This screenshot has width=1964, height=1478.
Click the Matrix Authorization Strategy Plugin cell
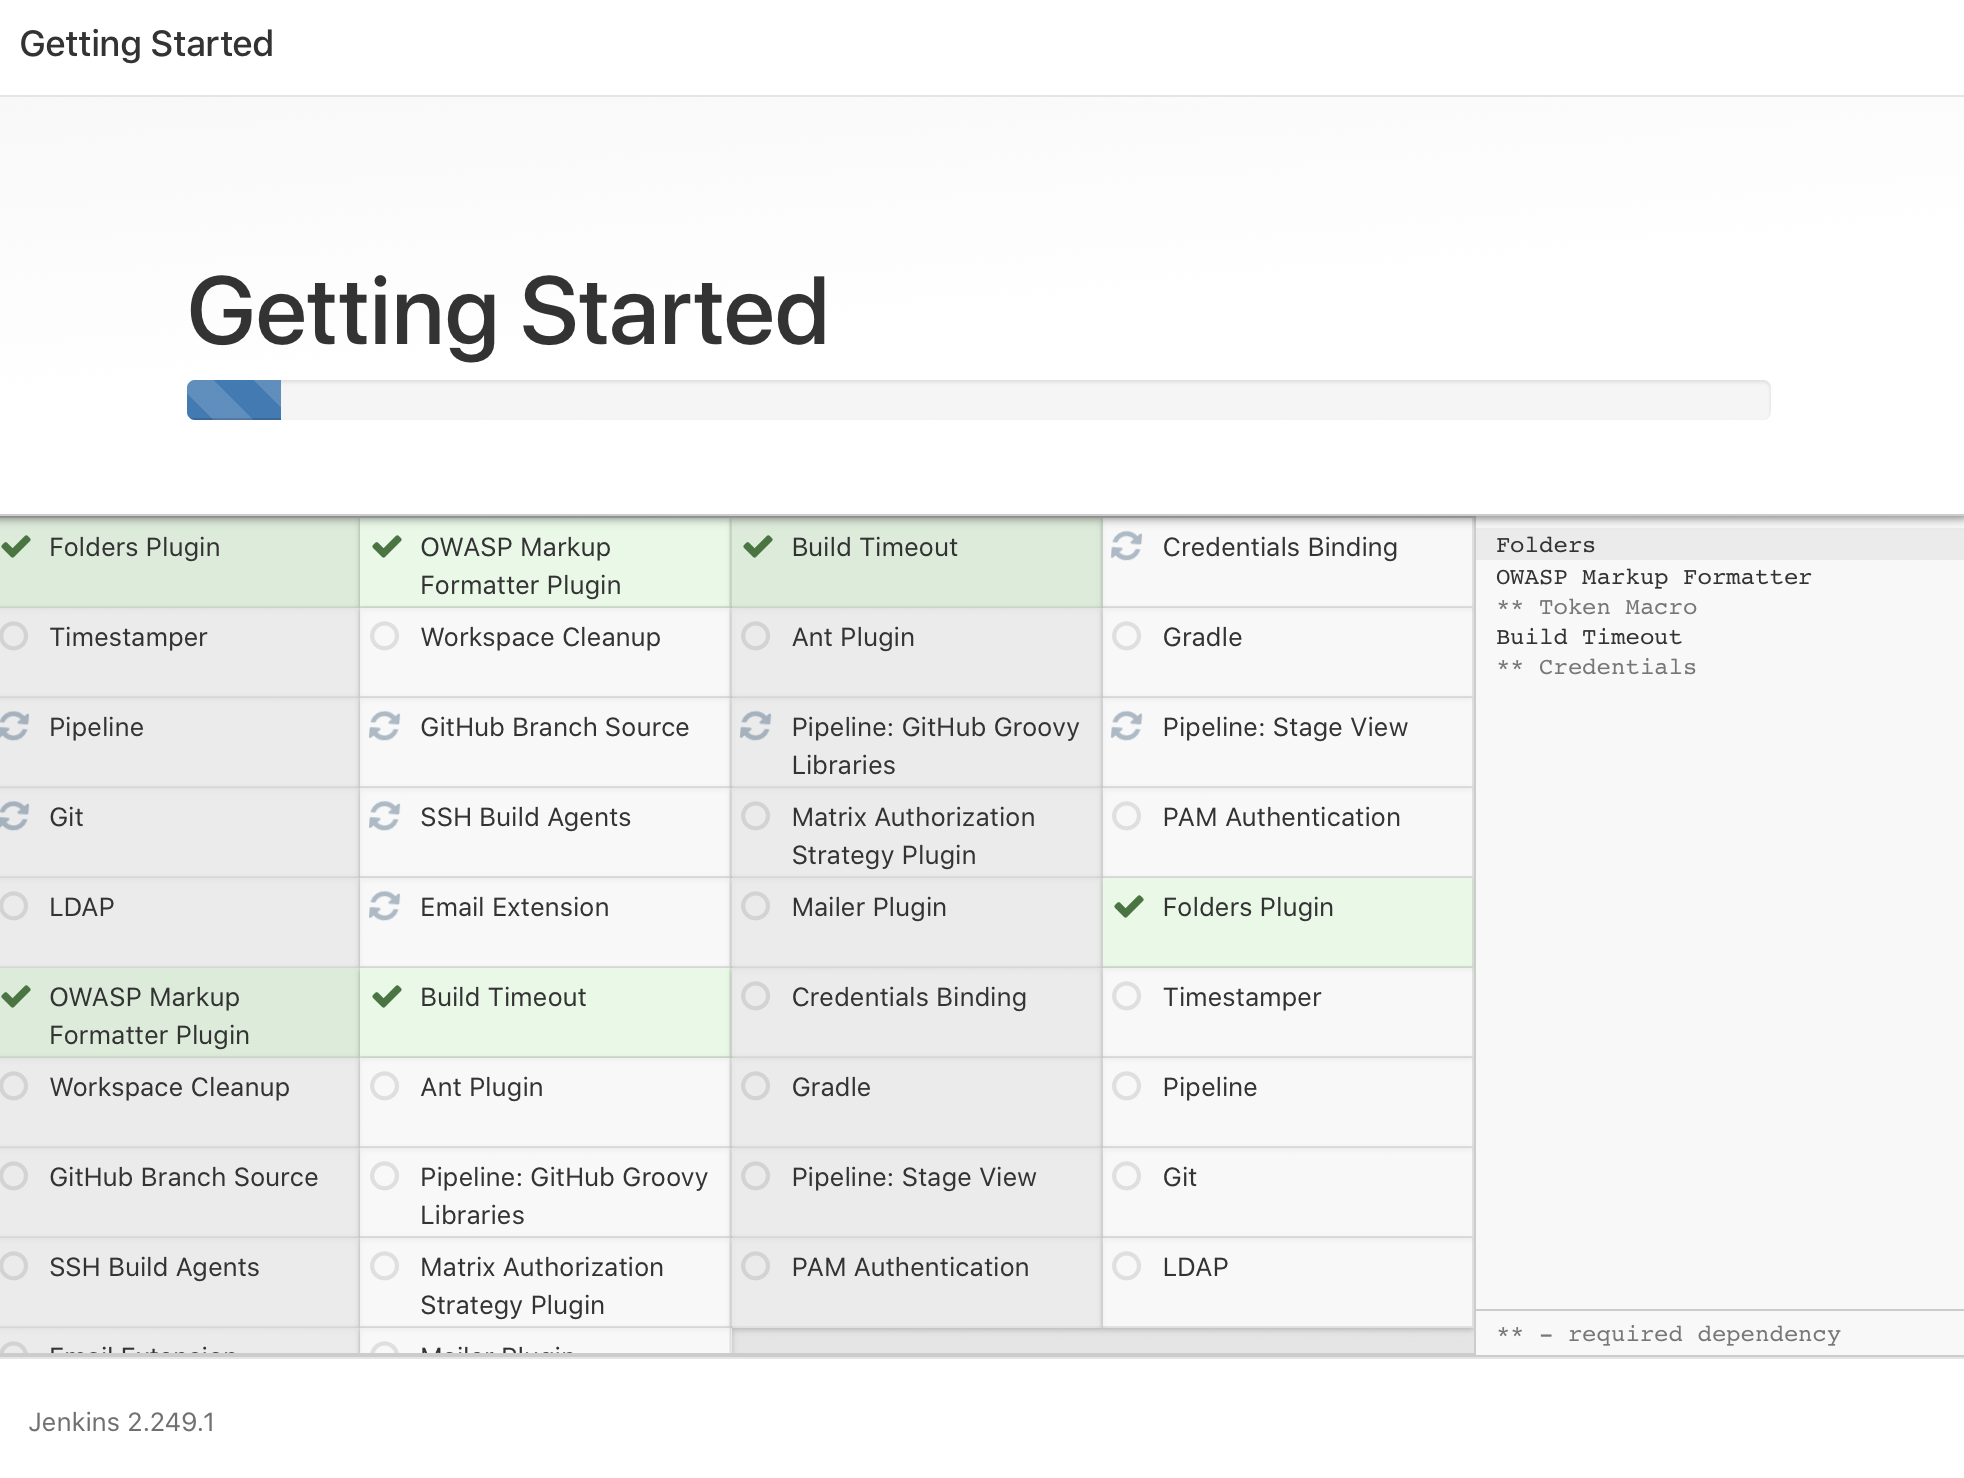click(912, 835)
